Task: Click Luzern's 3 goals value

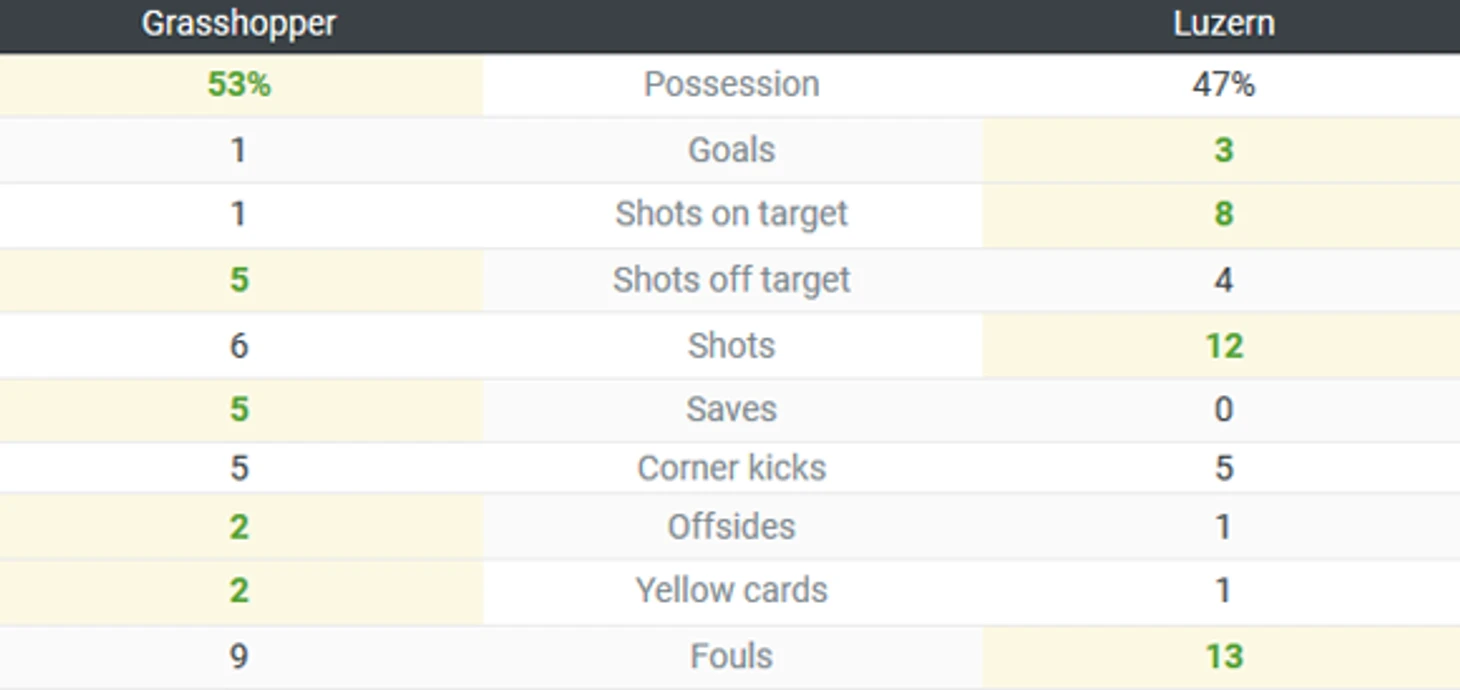Action: click(1223, 150)
